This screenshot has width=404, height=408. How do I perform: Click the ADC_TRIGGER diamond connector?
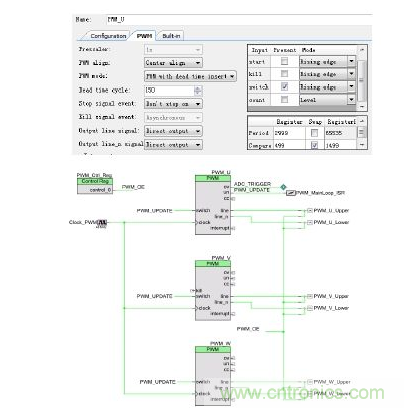[x=283, y=187]
